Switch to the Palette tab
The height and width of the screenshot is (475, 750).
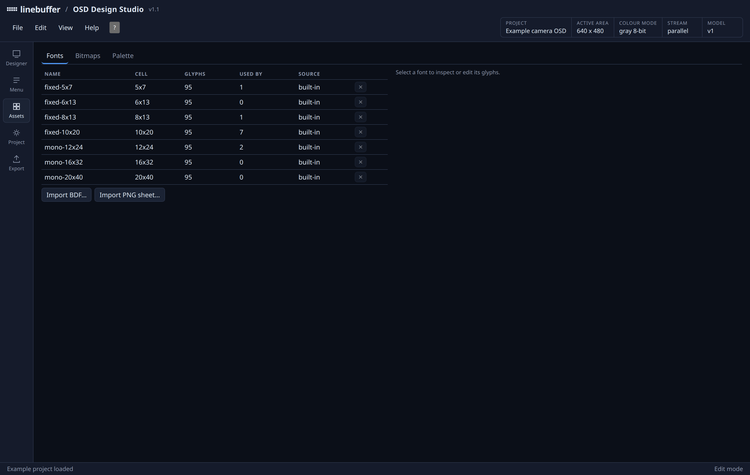coord(123,55)
